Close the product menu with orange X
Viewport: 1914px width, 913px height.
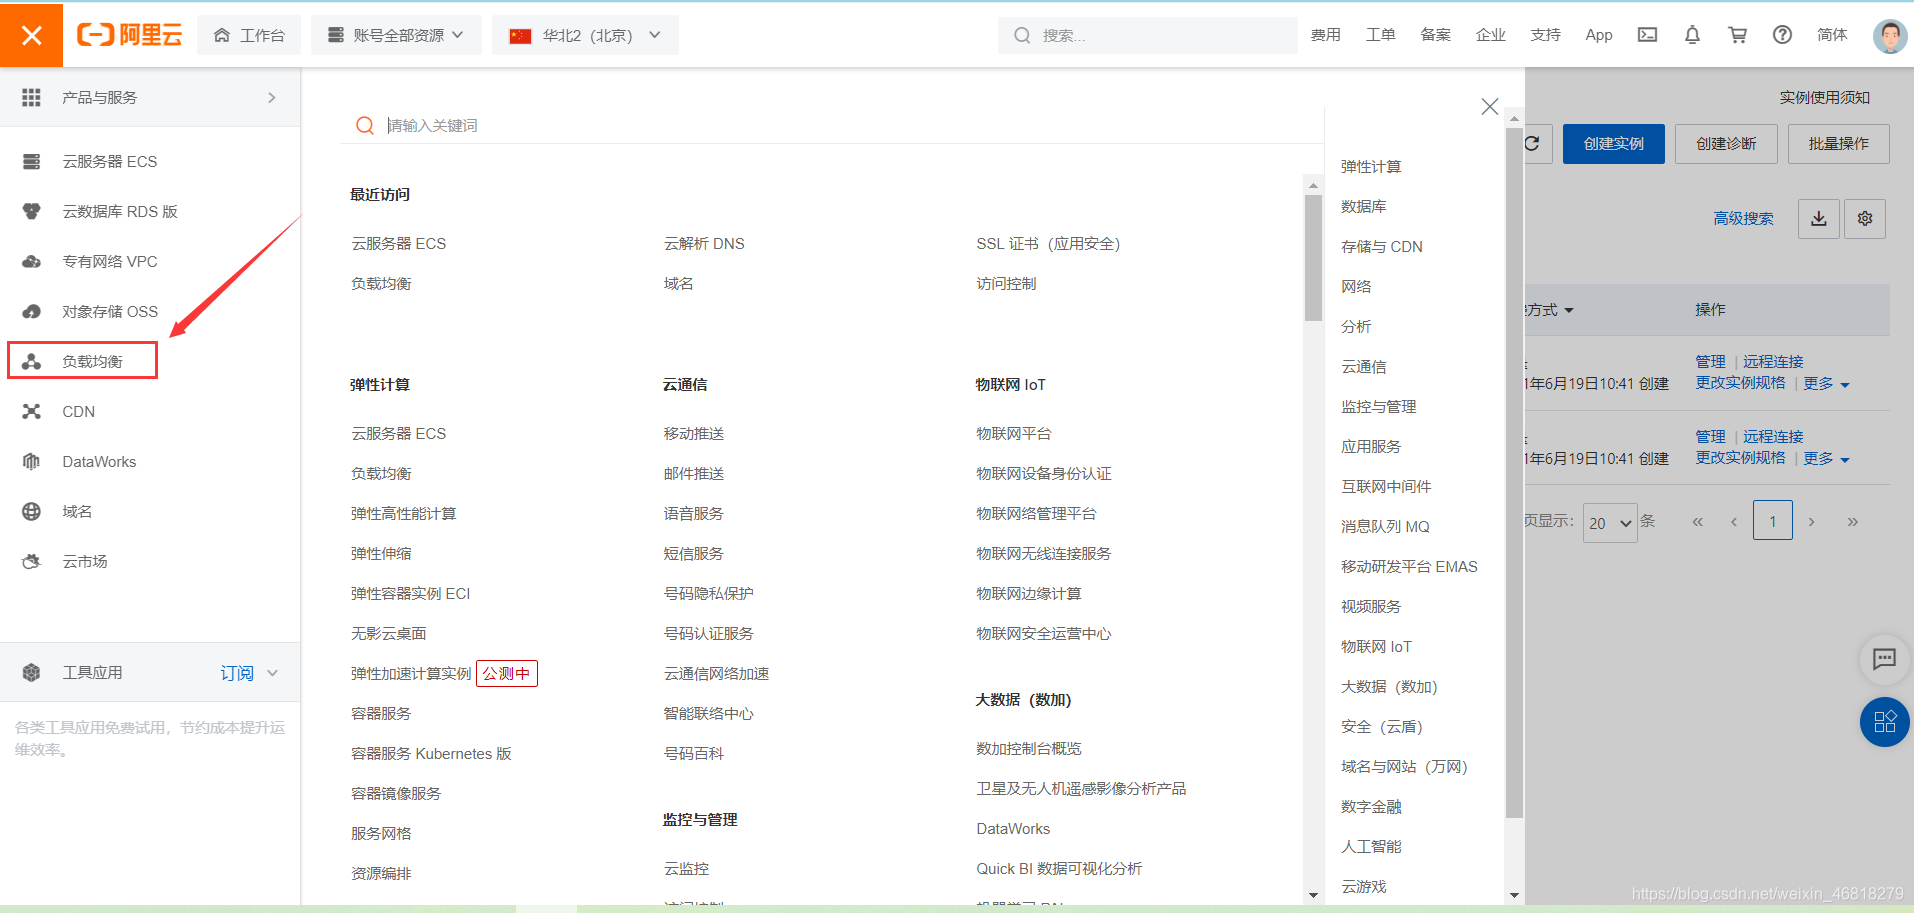31,35
